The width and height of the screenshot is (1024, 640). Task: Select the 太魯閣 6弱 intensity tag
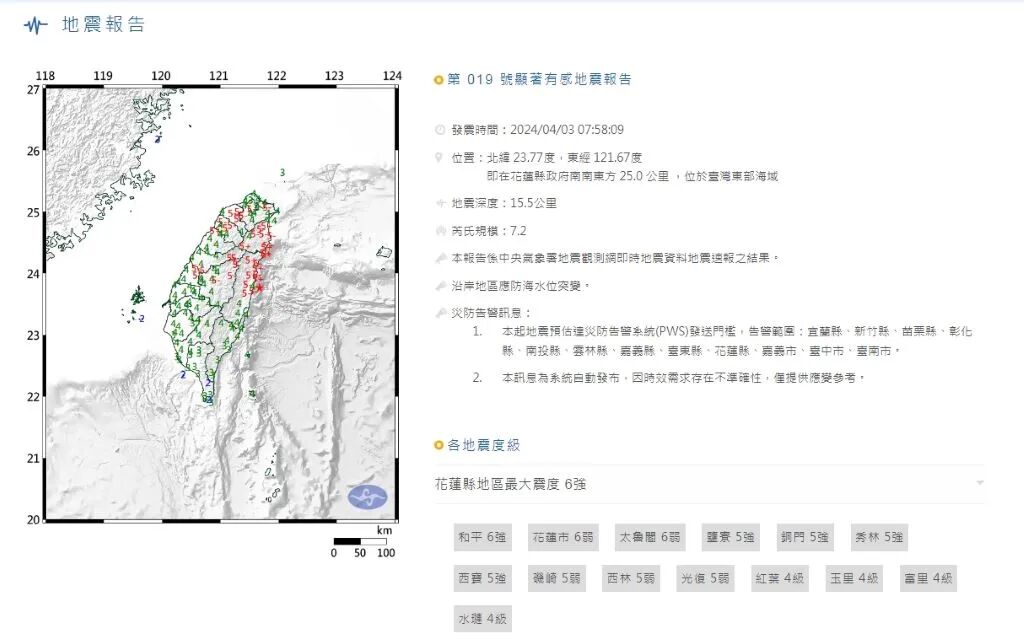click(650, 537)
